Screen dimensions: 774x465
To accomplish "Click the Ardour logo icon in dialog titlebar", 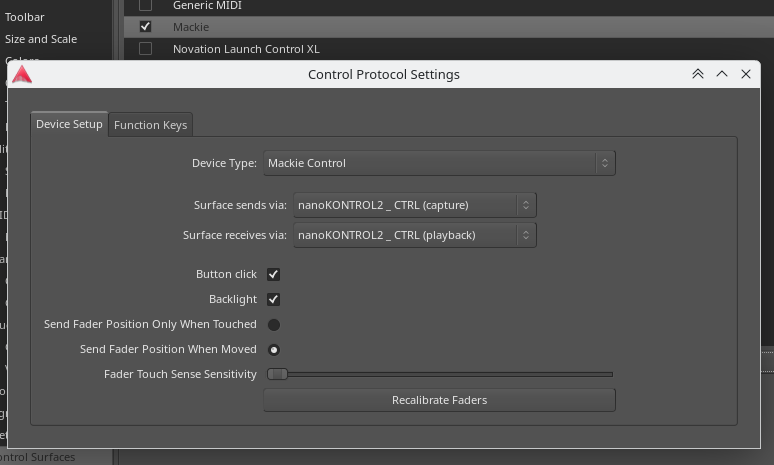I will pos(22,74).
